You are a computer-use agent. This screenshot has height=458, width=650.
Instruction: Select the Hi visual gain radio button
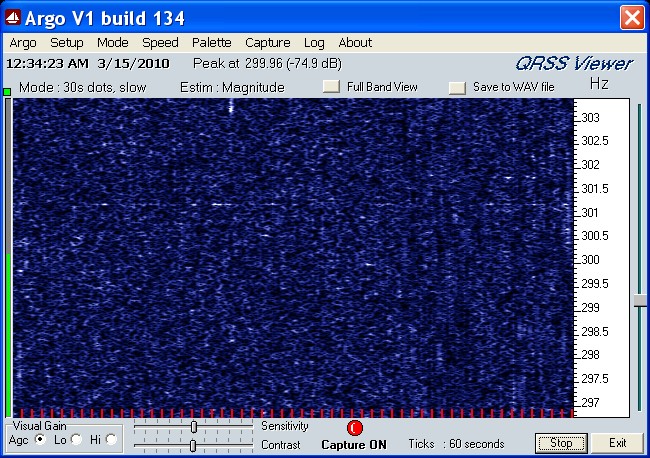point(111,439)
